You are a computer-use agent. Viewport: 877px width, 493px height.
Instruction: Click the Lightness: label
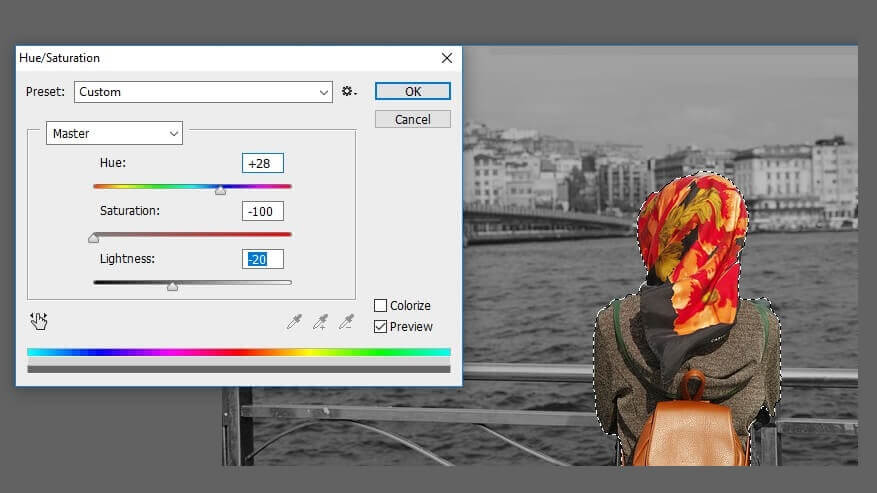(128, 259)
